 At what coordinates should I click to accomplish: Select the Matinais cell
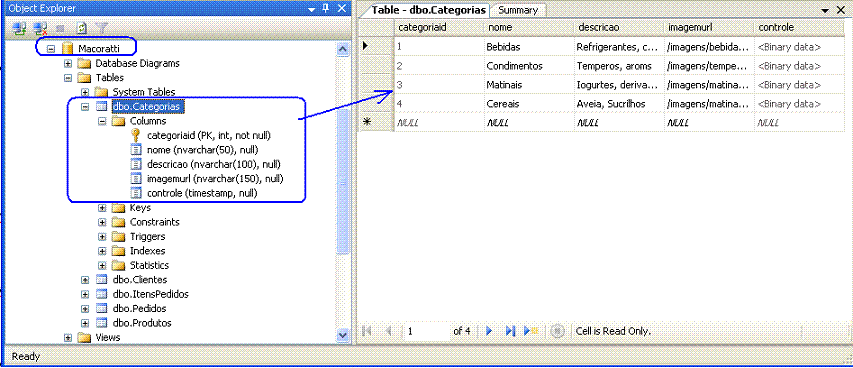pos(529,85)
